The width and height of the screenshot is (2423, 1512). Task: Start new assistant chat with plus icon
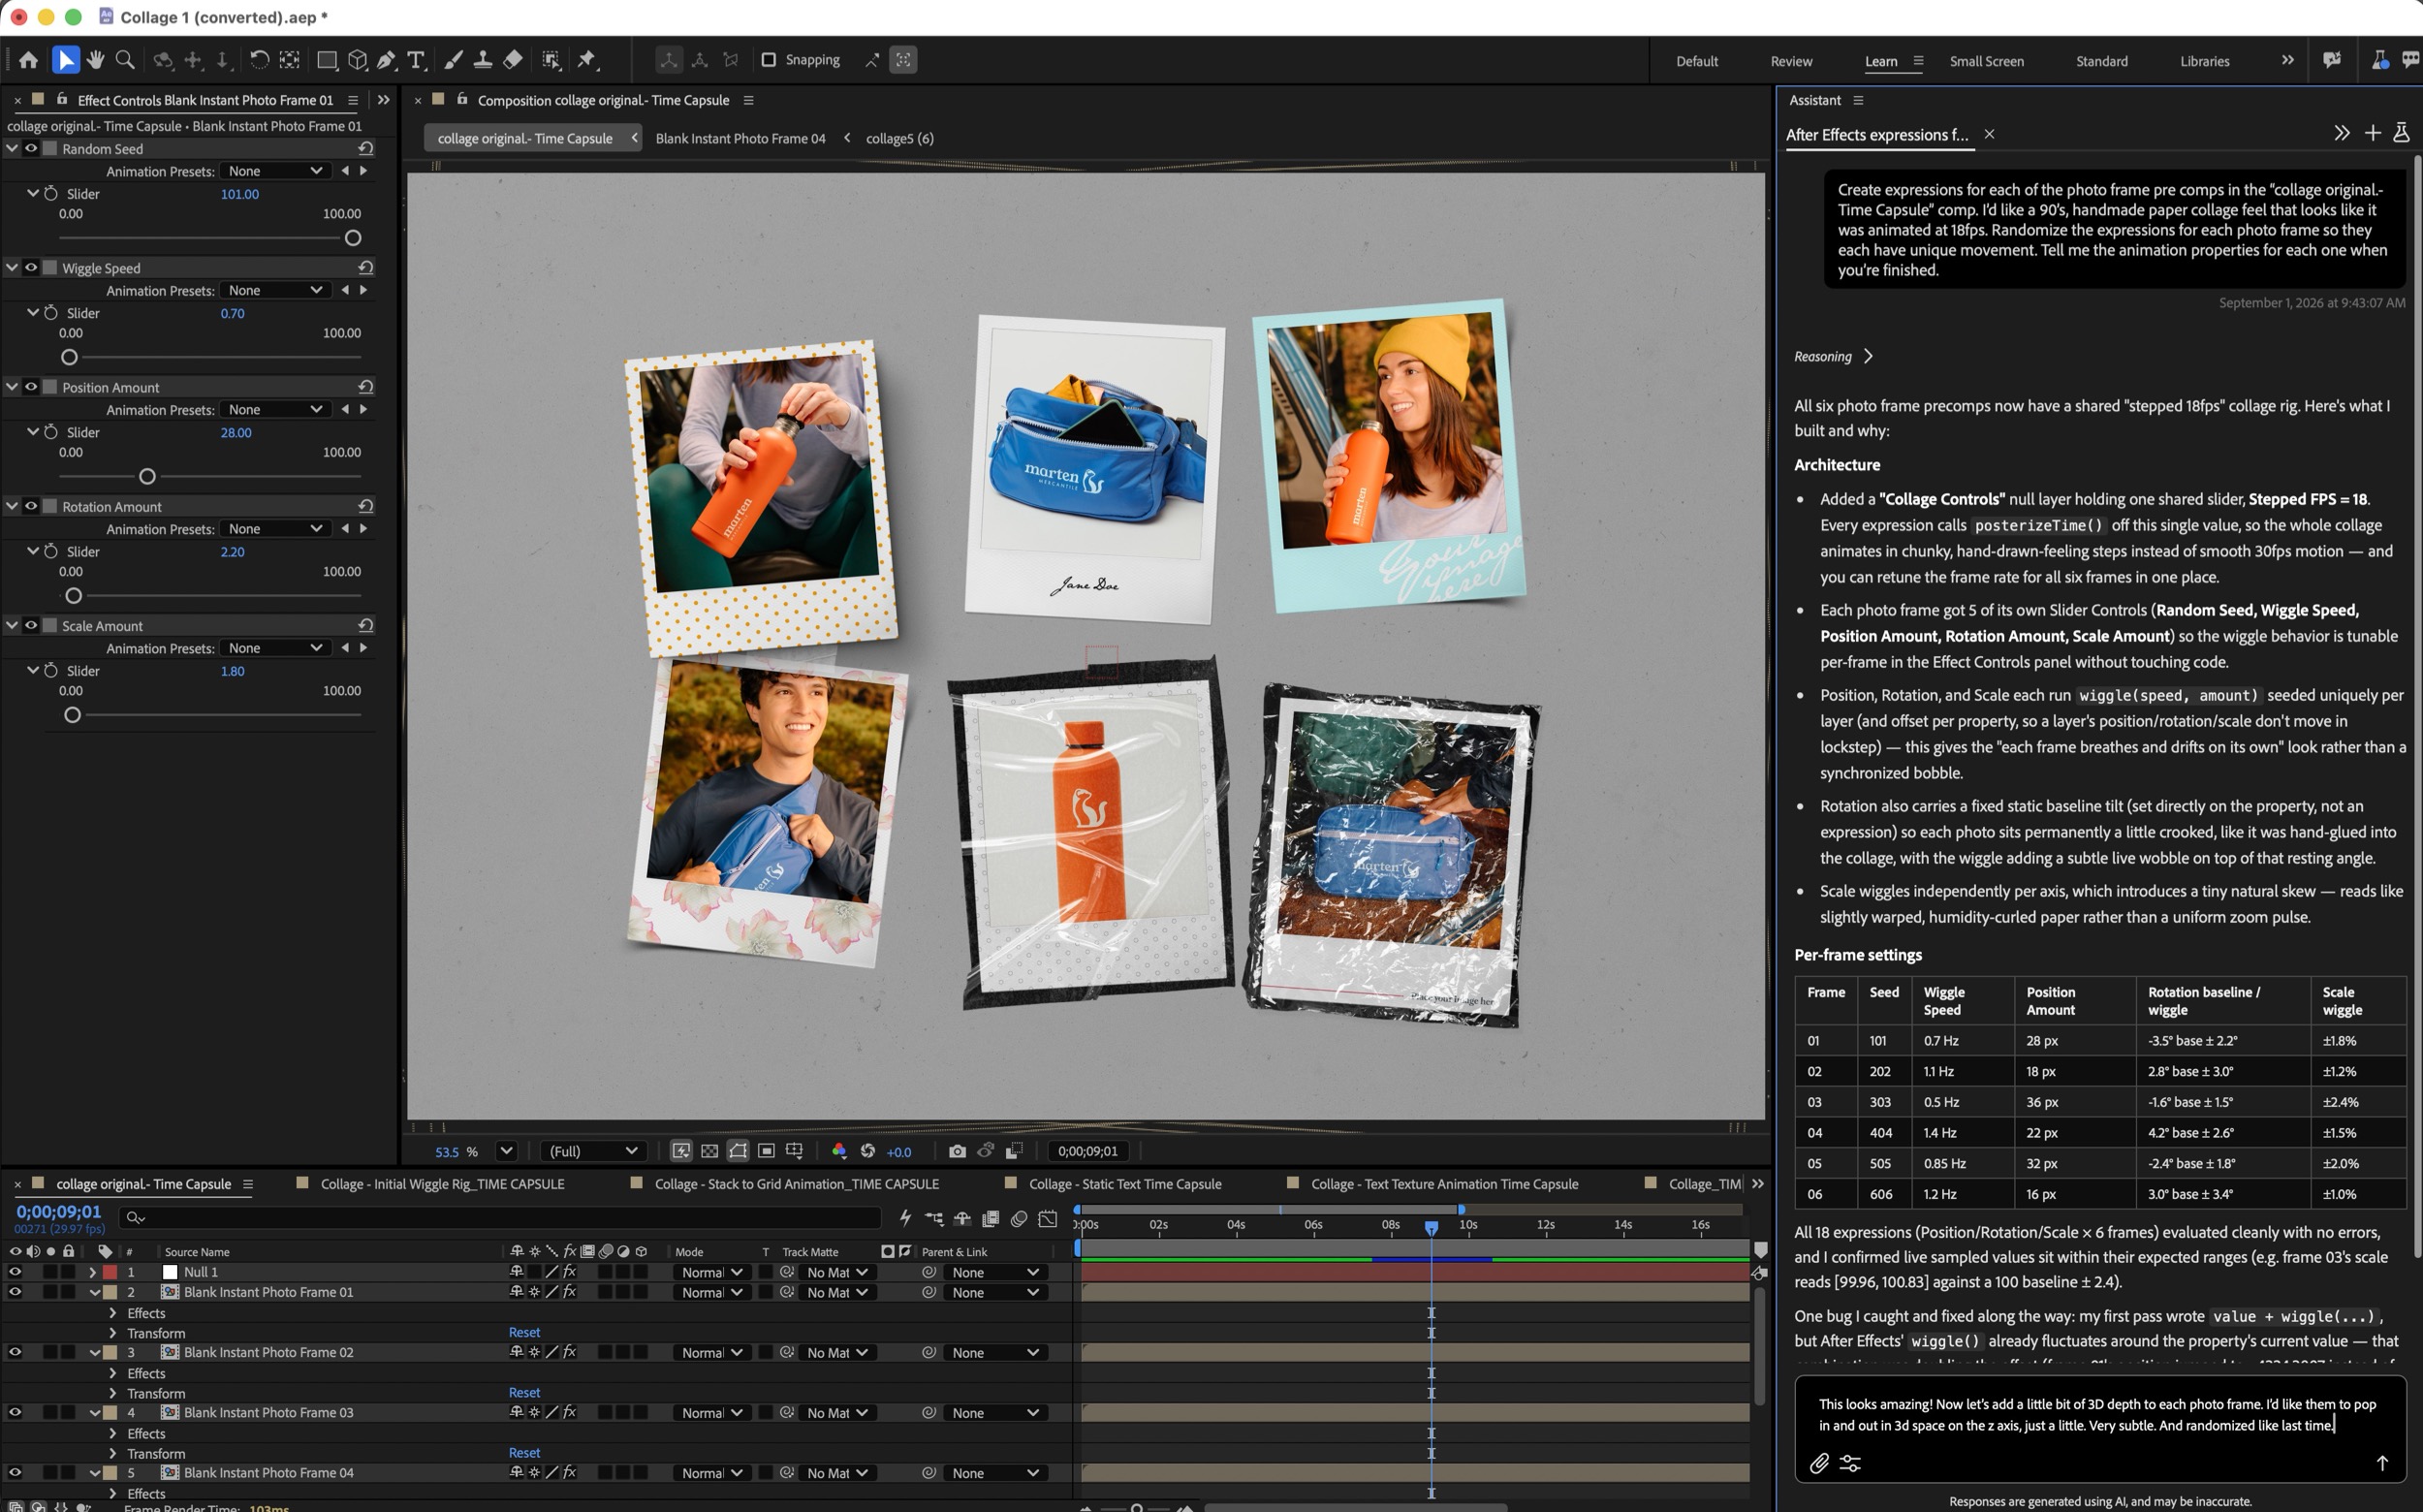pyautogui.click(x=2372, y=133)
